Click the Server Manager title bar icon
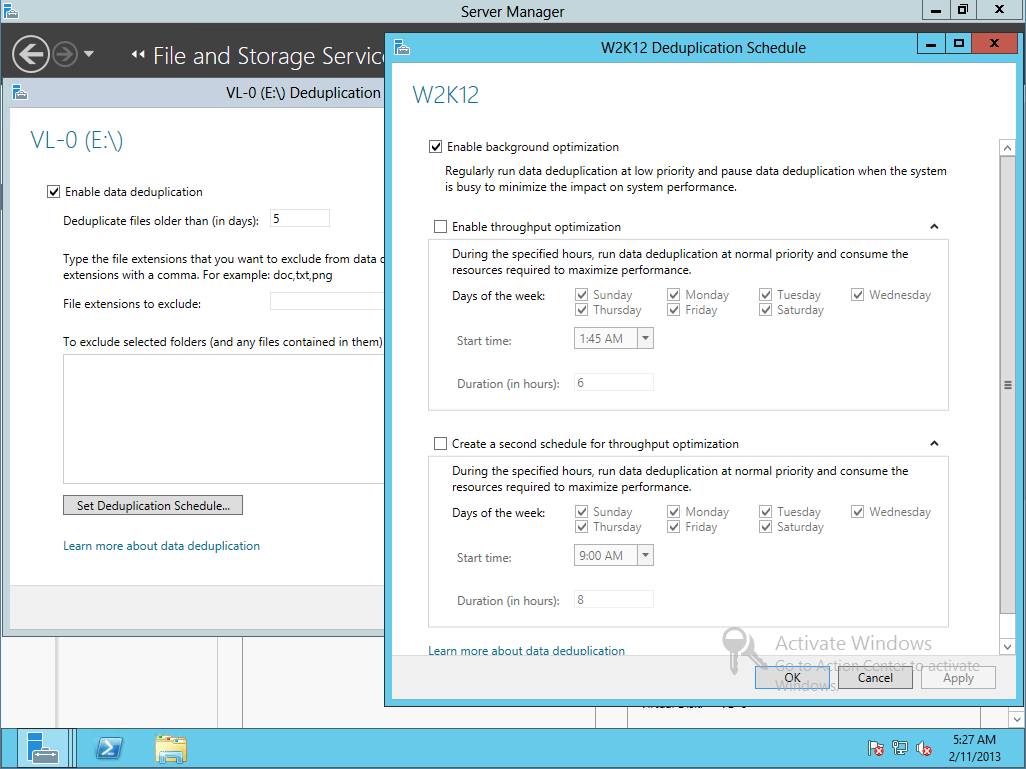 (x=10, y=11)
